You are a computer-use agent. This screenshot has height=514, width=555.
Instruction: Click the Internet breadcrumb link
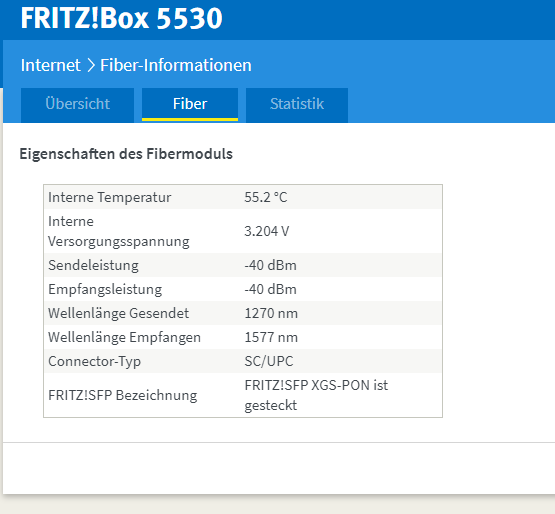(x=51, y=65)
